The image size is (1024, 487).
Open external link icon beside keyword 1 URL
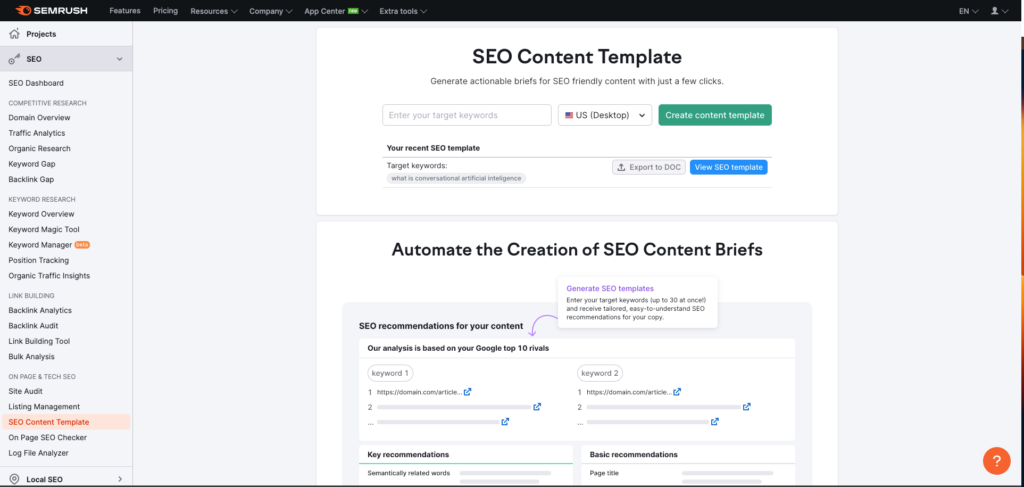pos(468,393)
